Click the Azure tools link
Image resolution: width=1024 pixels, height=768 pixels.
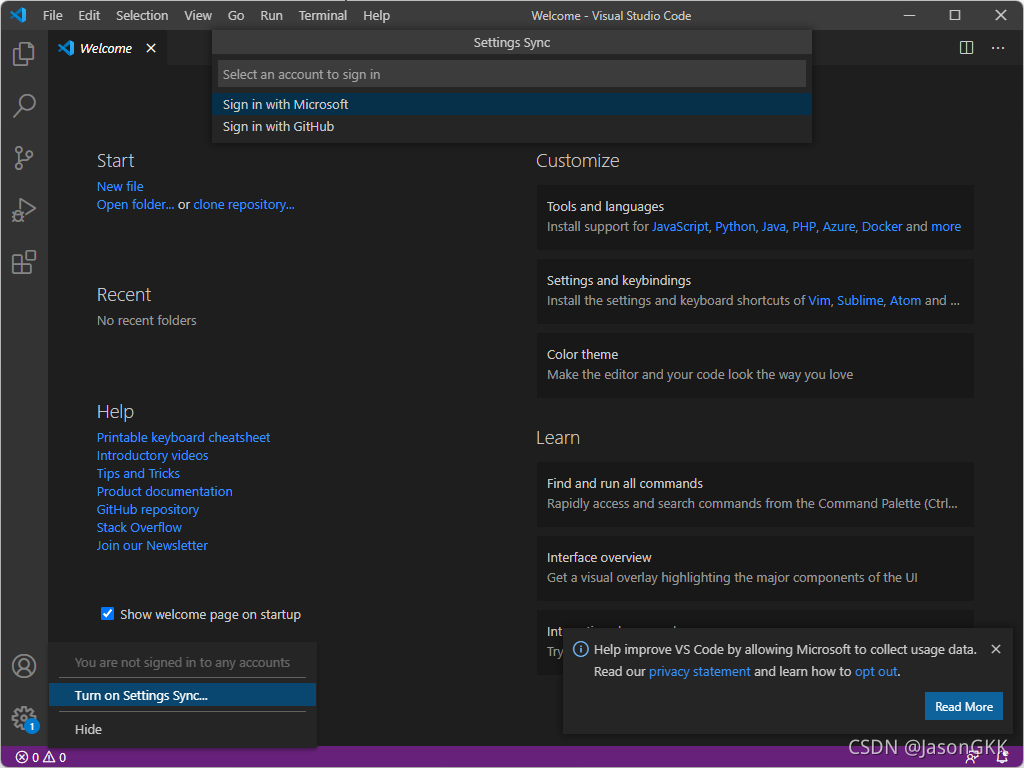pos(839,227)
